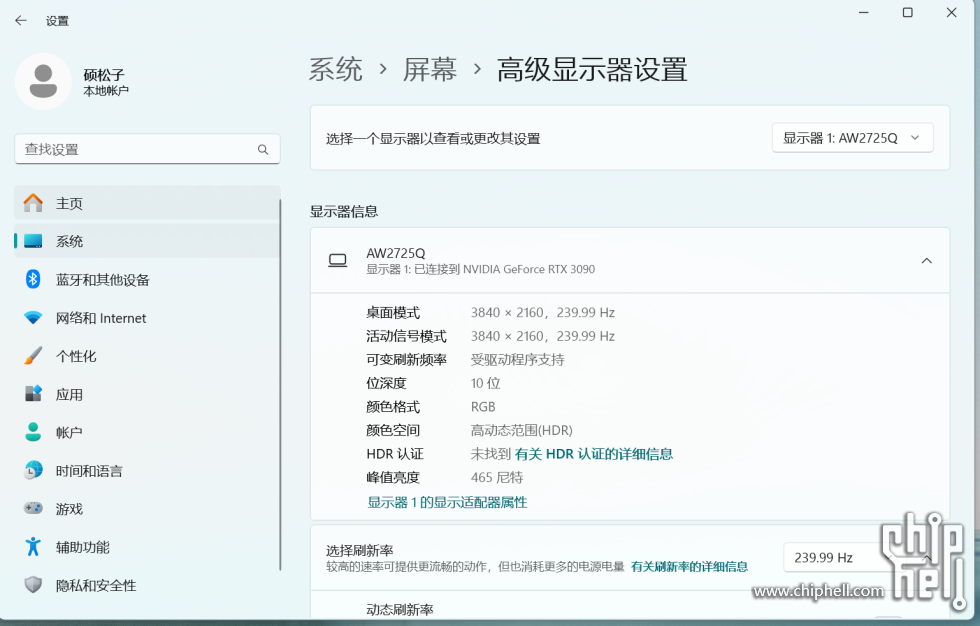This screenshot has height=626, width=980.
Task: Open the 239.99 Hz refresh rate dropdown
Action: pyautogui.click(x=862, y=557)
